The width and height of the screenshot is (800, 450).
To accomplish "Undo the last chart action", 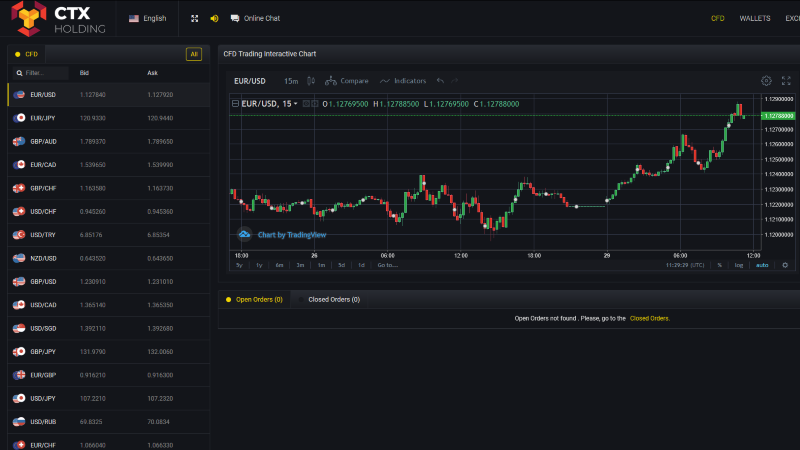I will click(440, 81).
